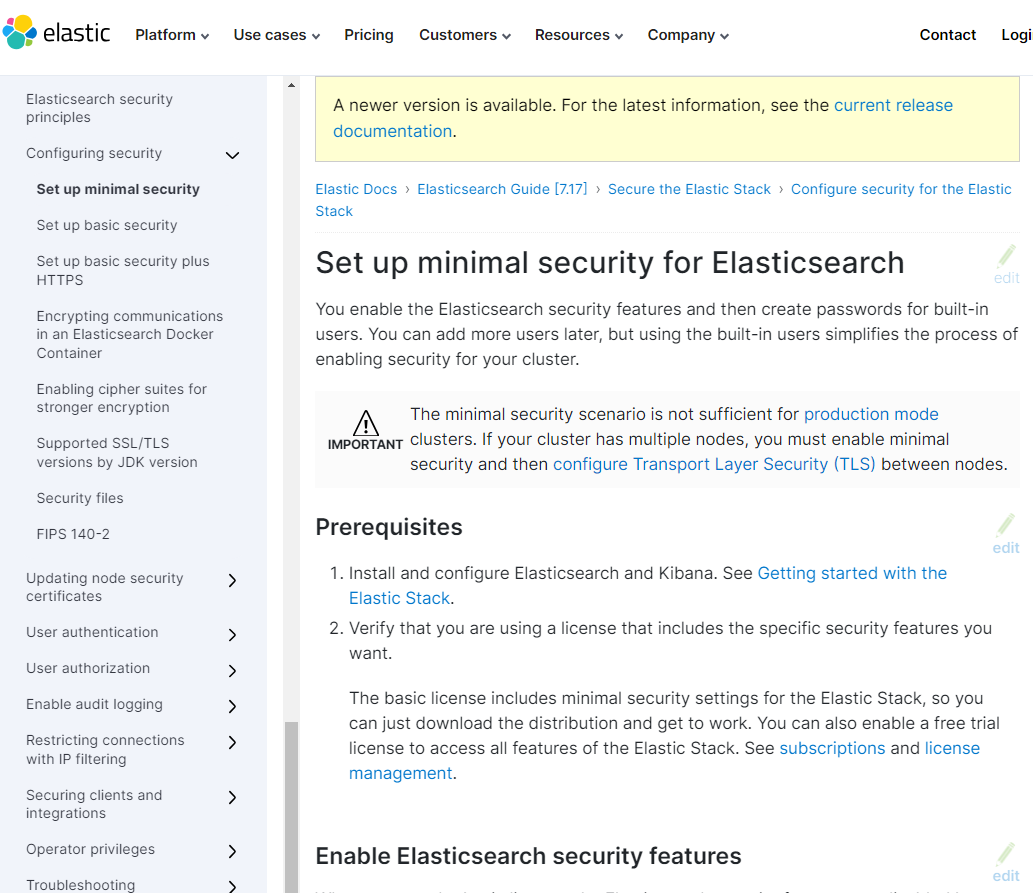Open the Resources dropdown menu

(x=578, y=35)
